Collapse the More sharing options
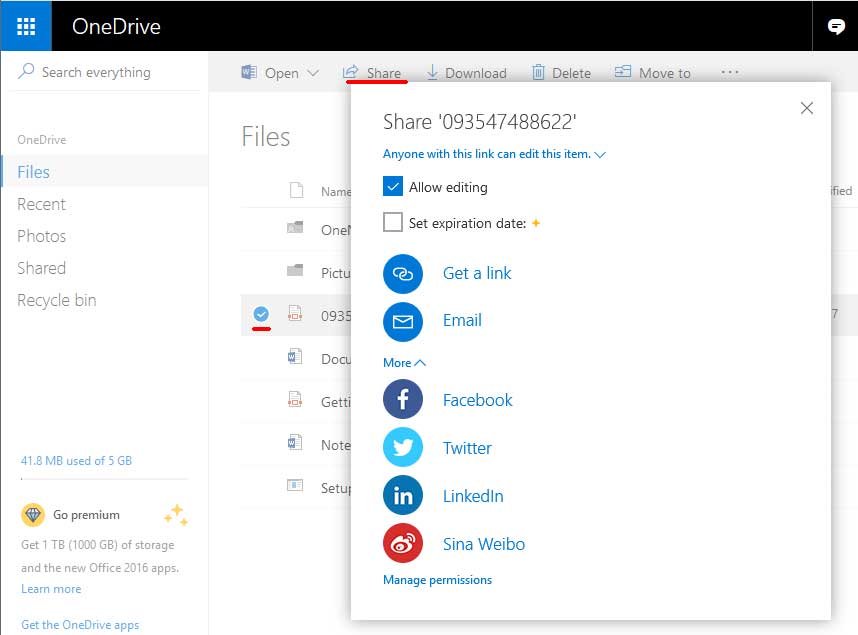Viewport: 858px width, 635px height. click(x=404, y=362)
